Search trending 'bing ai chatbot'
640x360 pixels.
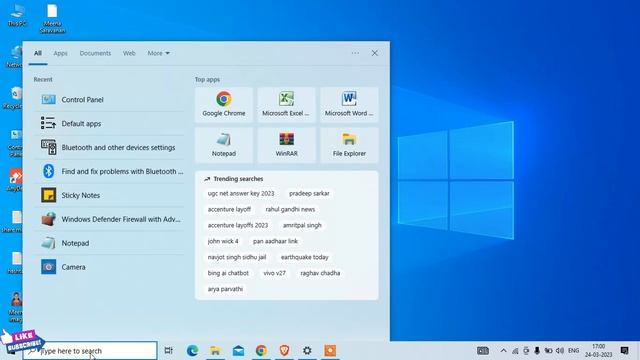coord(228,273)
